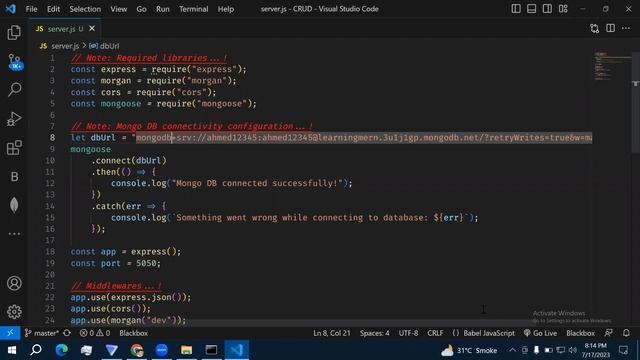The width and height of the screenshot is (640, 360).
Task: Change file encoding UTF-8
Action: 408,333
